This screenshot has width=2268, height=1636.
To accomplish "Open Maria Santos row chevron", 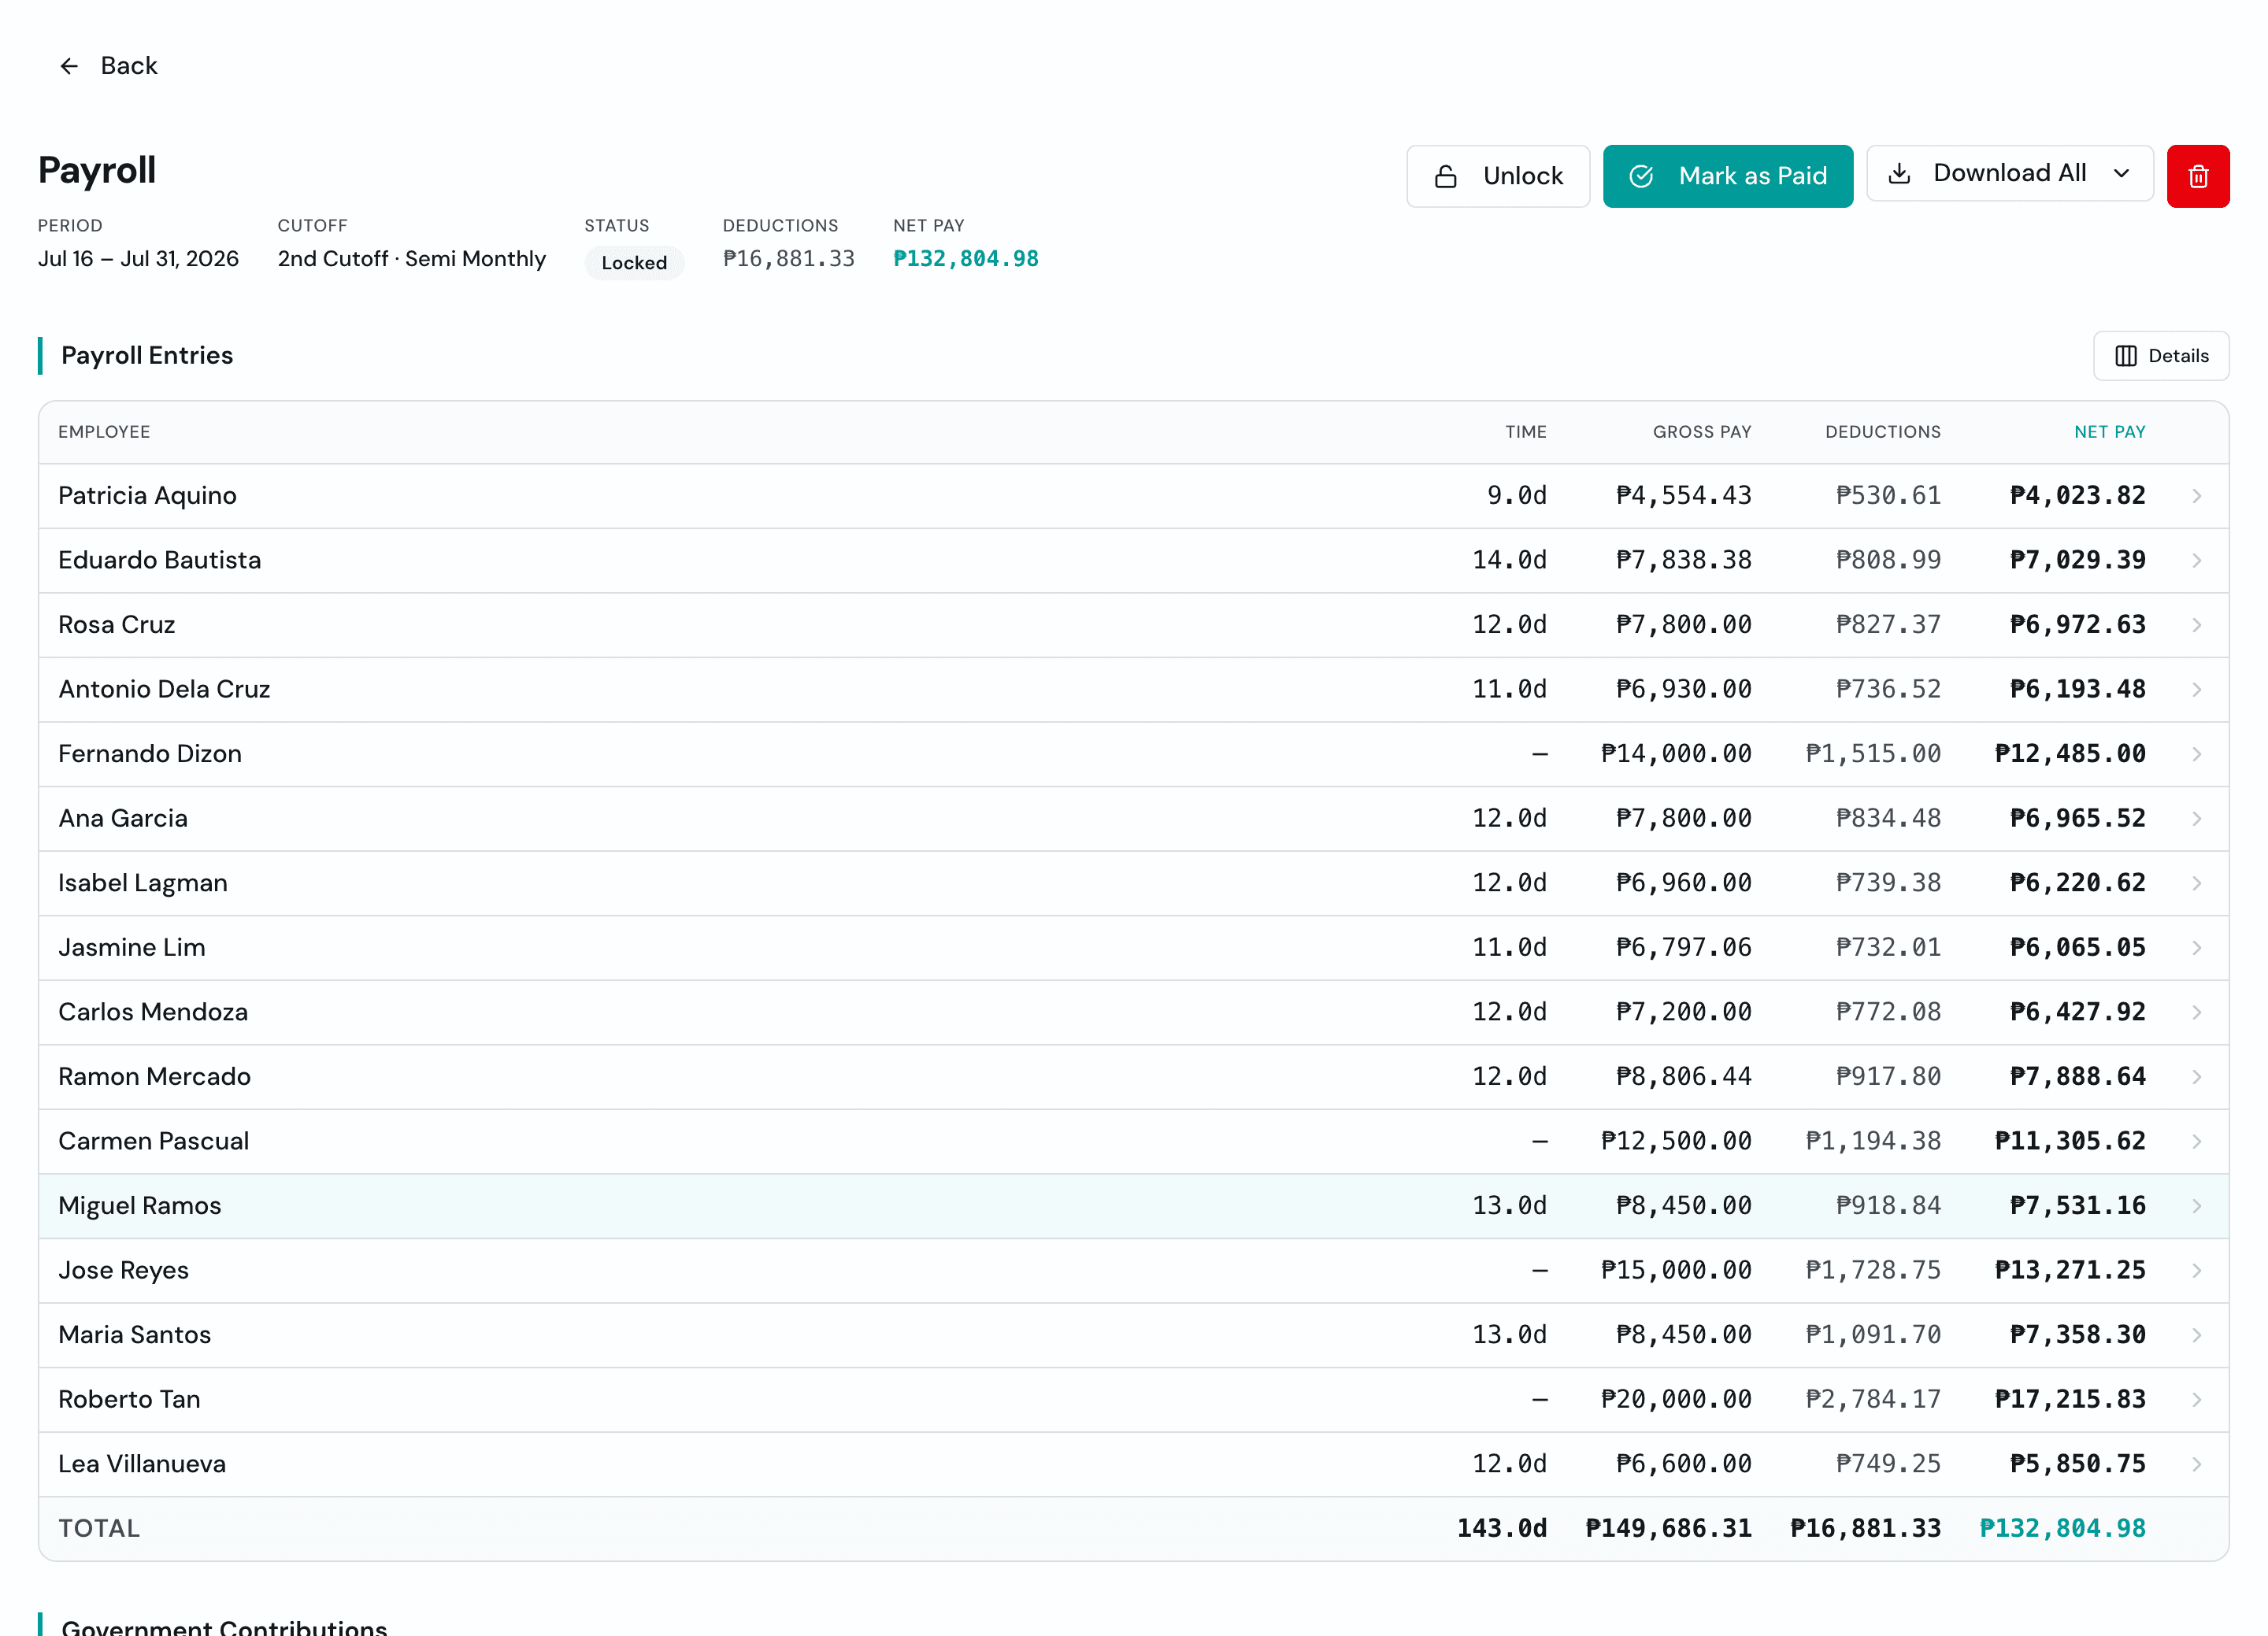I will pos(2196,1335).
